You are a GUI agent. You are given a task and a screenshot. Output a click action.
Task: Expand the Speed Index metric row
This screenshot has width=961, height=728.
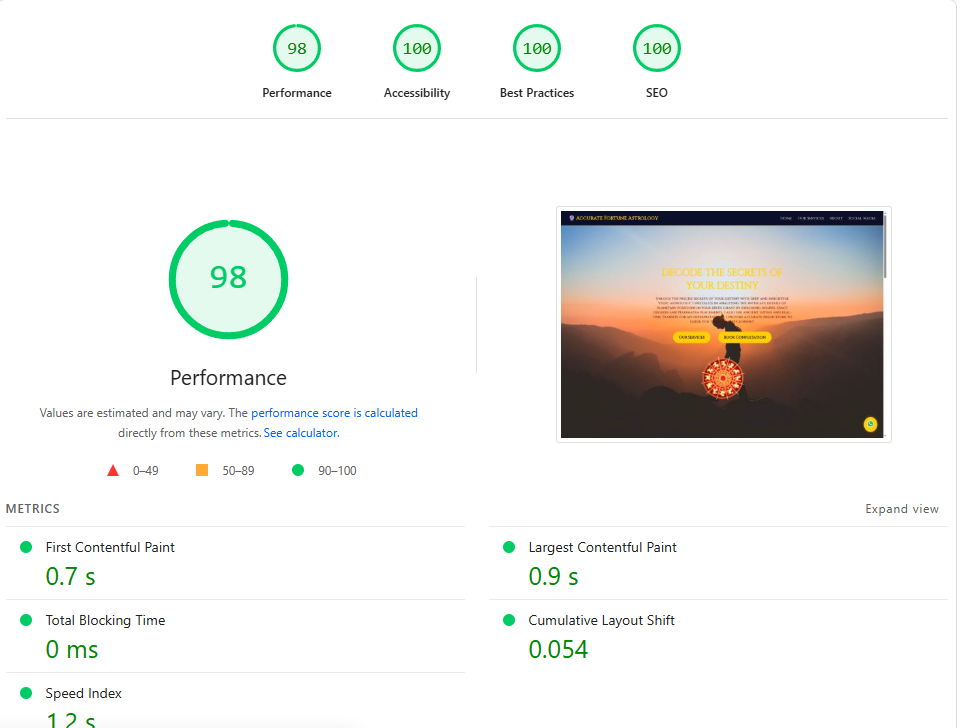[84, 694]
